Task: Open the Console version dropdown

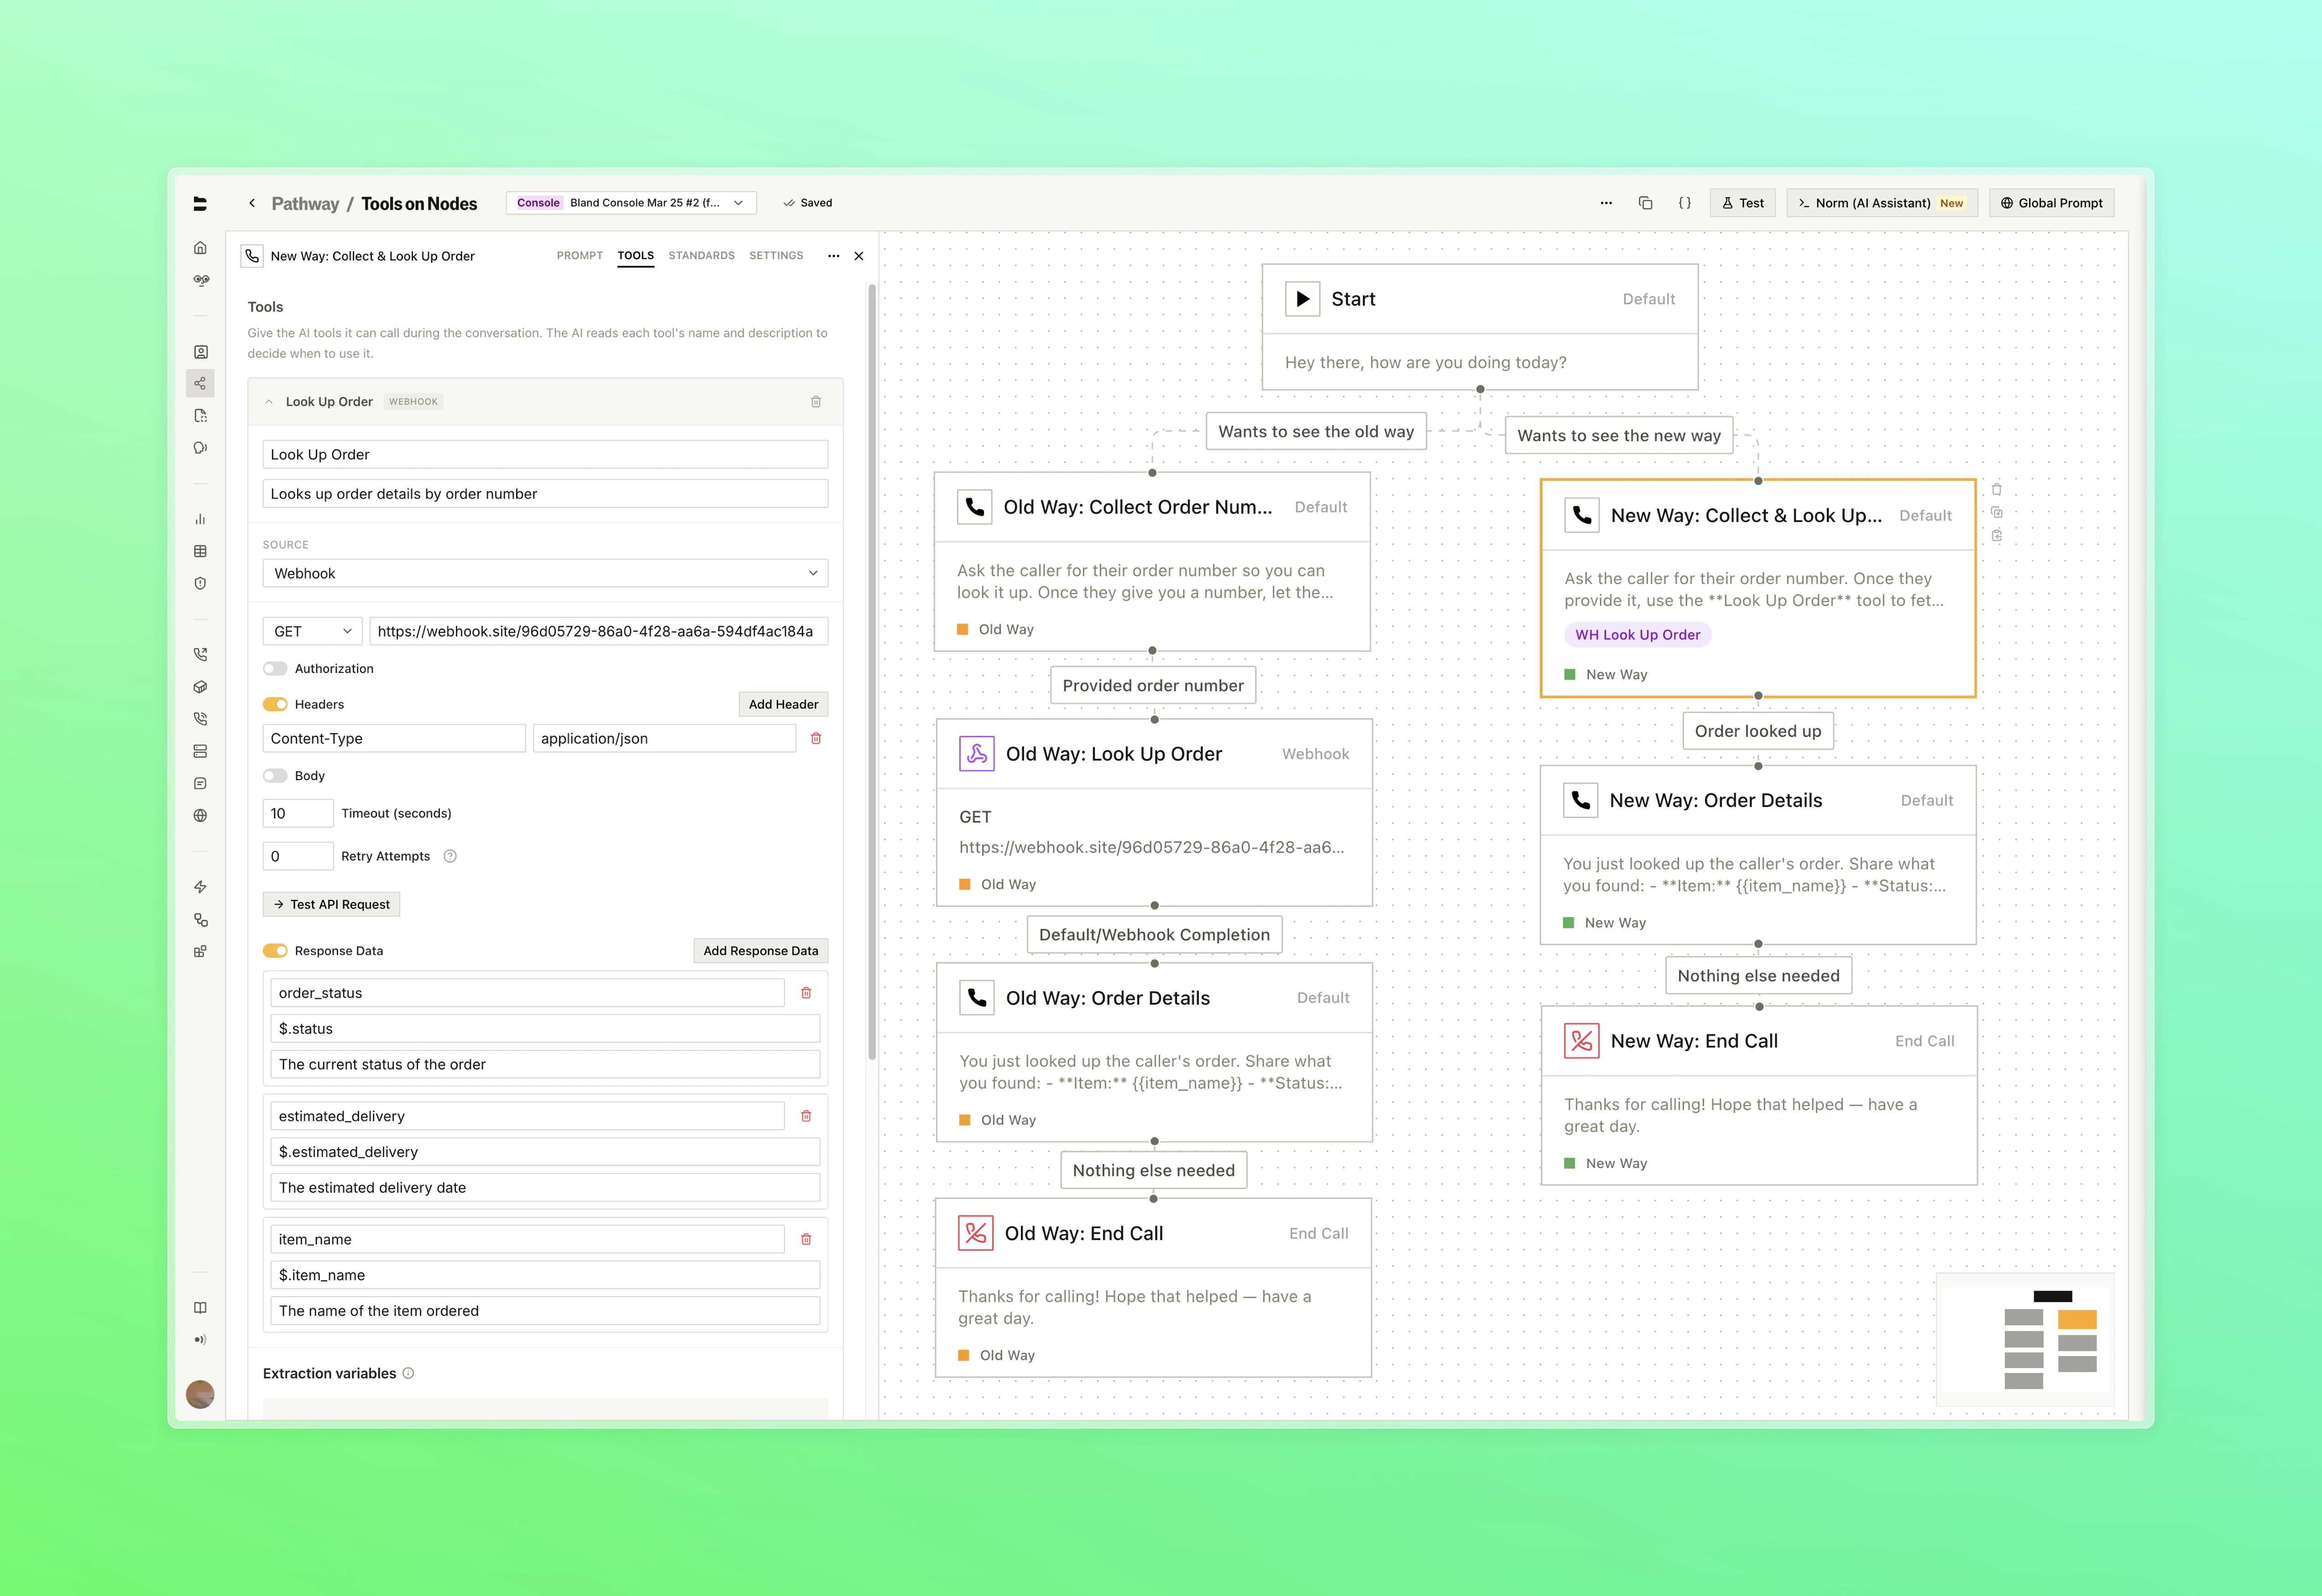Action: click(x=631, y=203)
